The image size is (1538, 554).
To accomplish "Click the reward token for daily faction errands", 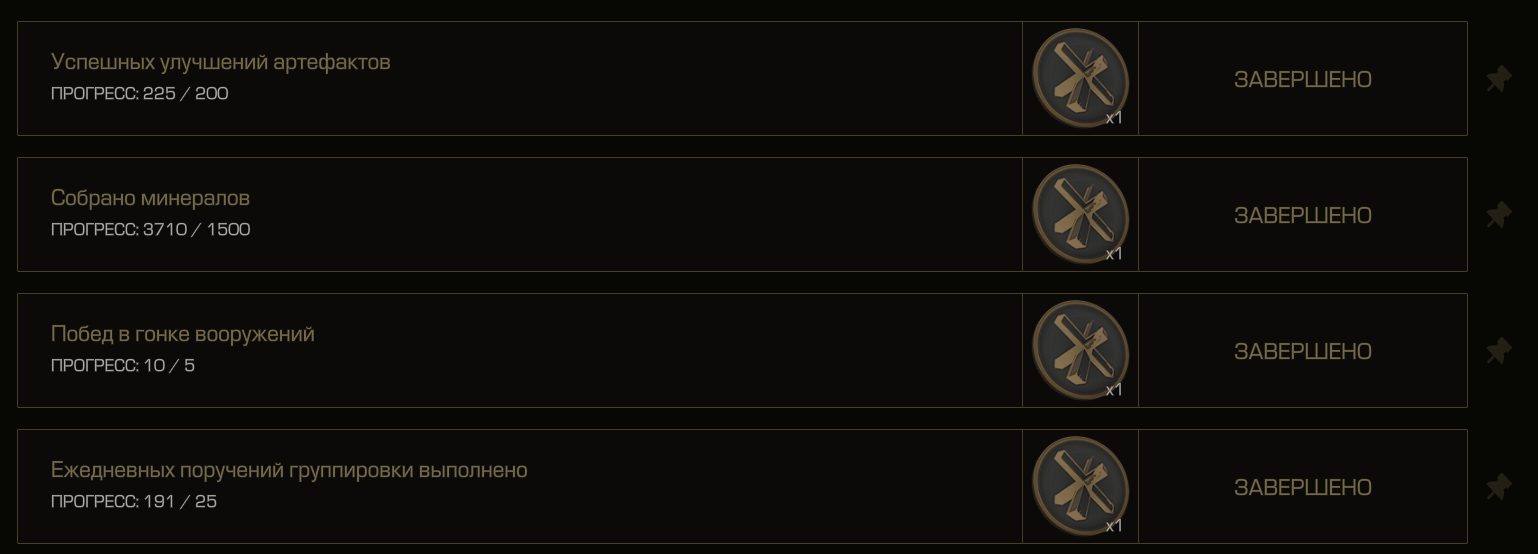I will coord(1080,486).
